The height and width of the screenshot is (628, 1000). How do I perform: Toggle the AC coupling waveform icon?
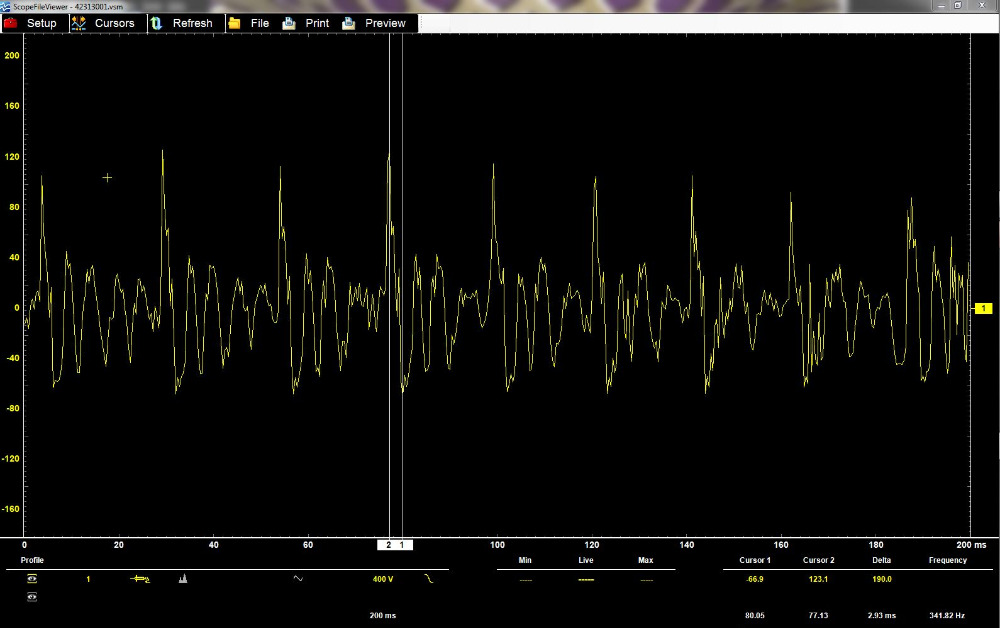point(298,579)
